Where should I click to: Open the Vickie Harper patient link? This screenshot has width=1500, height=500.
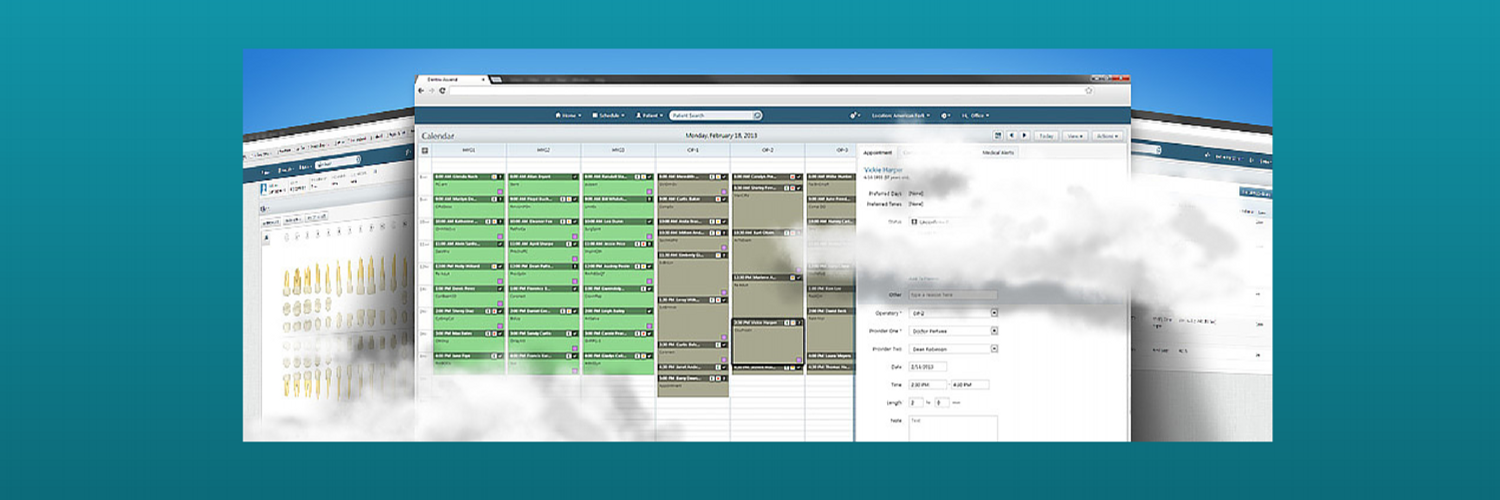click(884, 170)
